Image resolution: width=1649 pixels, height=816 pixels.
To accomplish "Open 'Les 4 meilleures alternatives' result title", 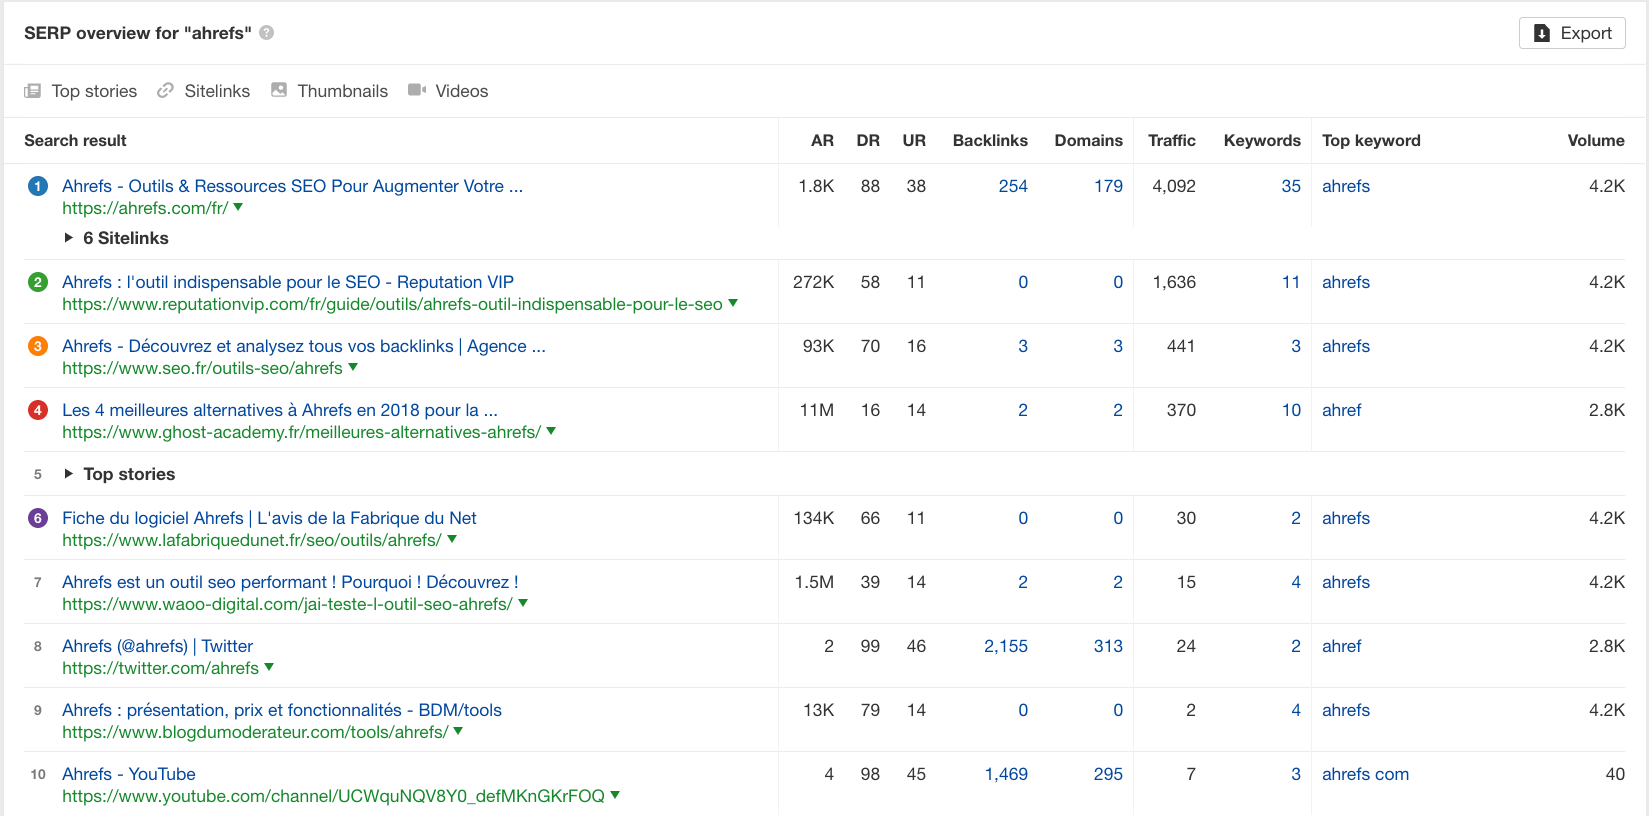I will tap(280, 410).
